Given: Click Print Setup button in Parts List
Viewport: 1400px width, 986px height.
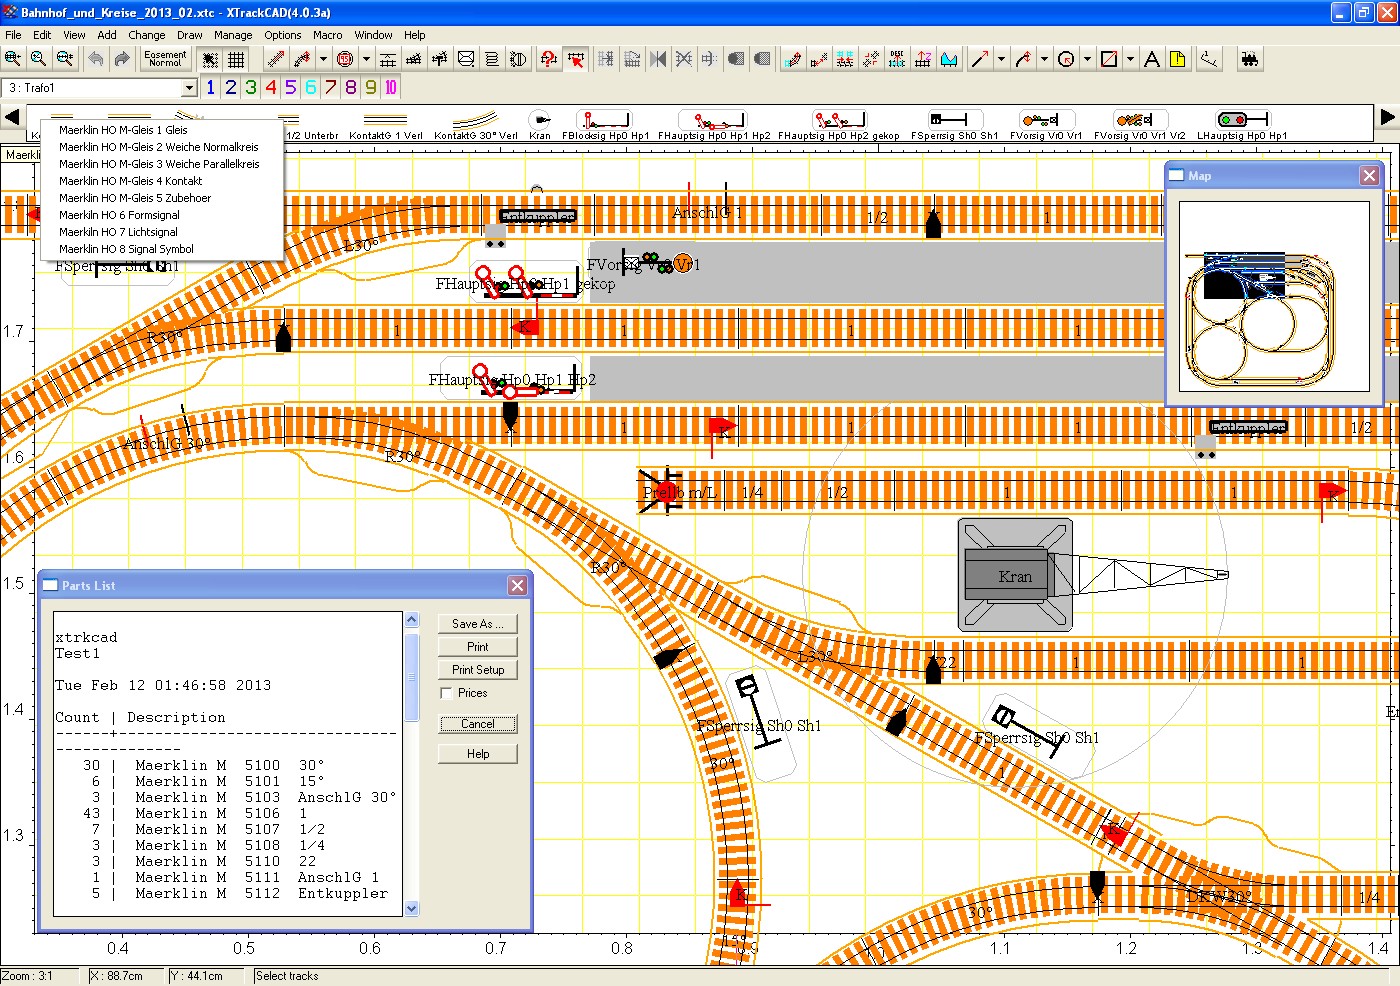Looking at the screenshot, I should tap(478, 670).
